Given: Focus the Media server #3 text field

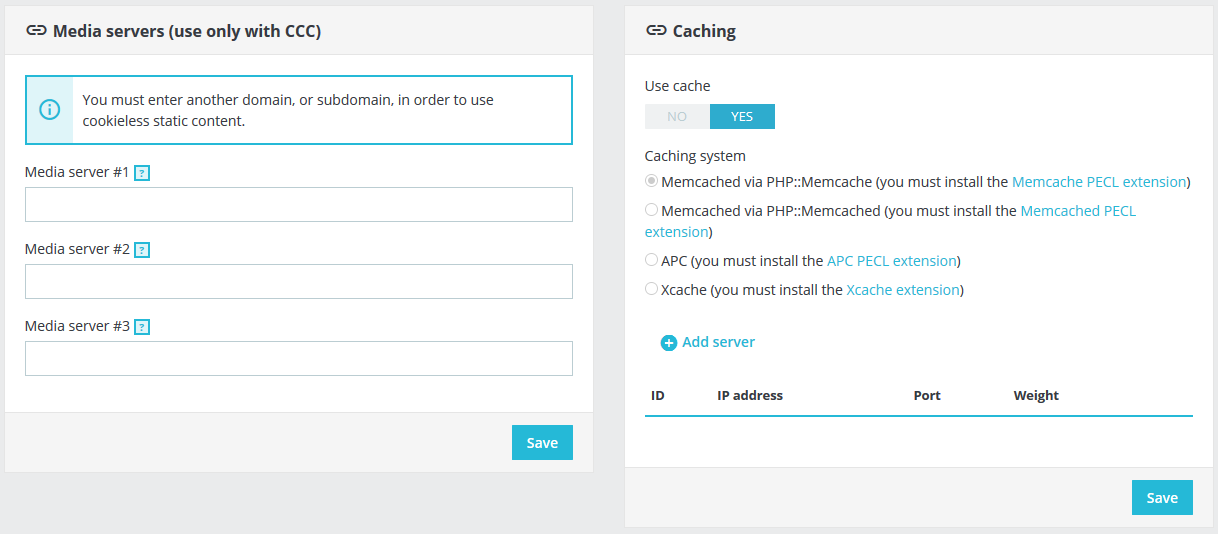Looking at the screenshot, I should point(298,358).
